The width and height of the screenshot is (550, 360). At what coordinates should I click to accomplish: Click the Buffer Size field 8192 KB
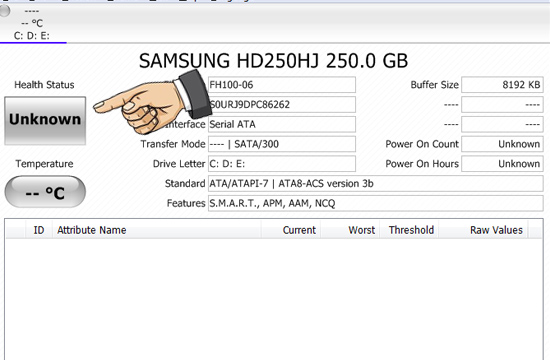pos(502,85)
